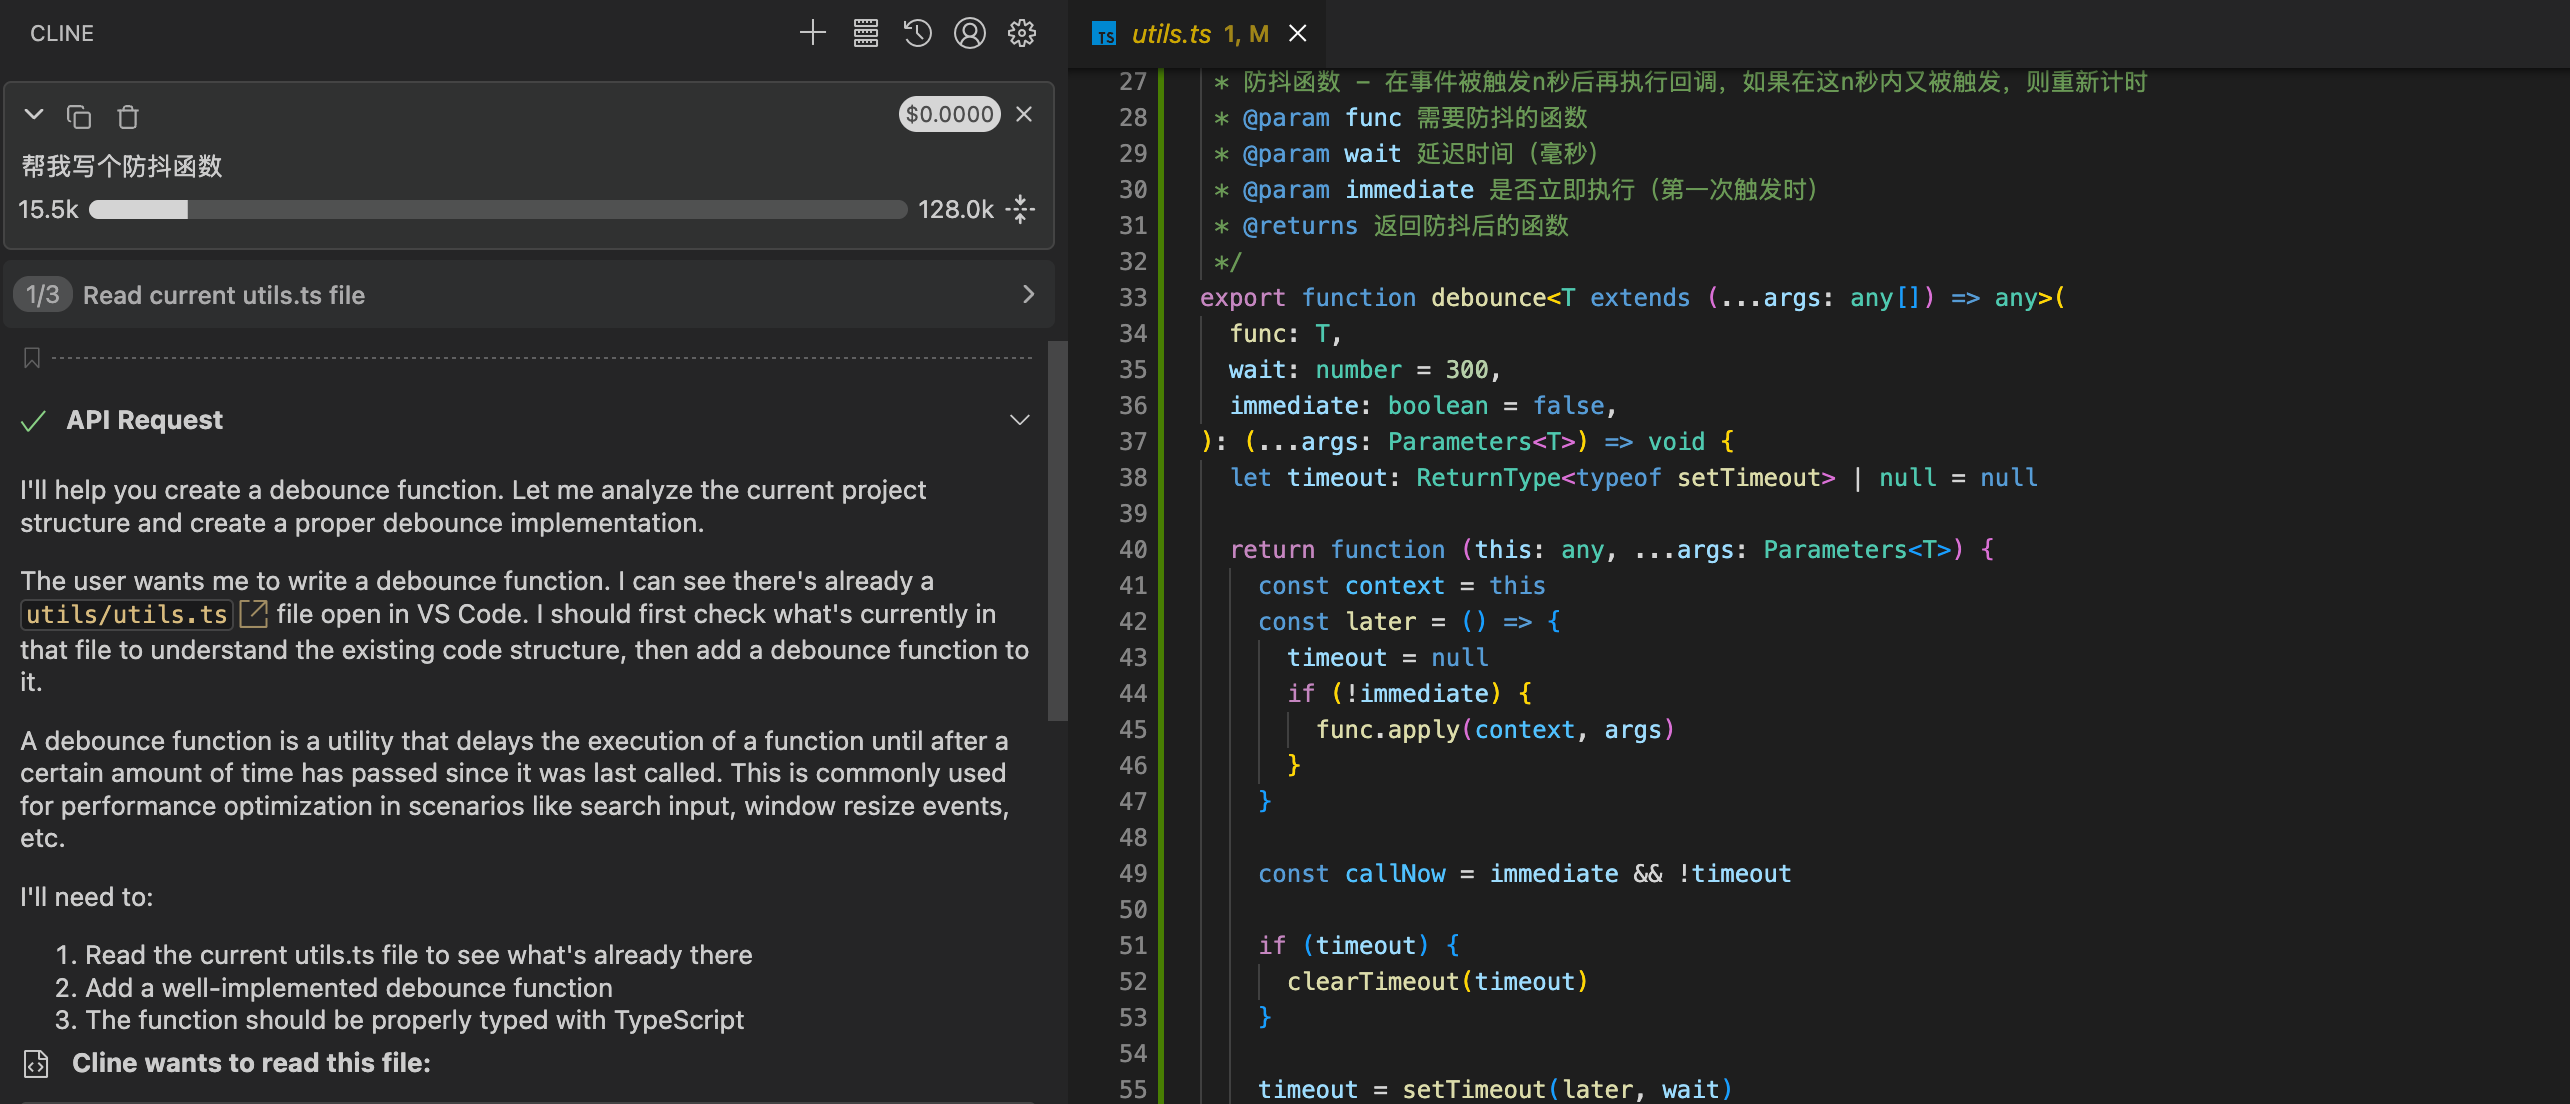Open the MCP servers icon
This screenshot has height=1104, width=2570.
point(865,33)
